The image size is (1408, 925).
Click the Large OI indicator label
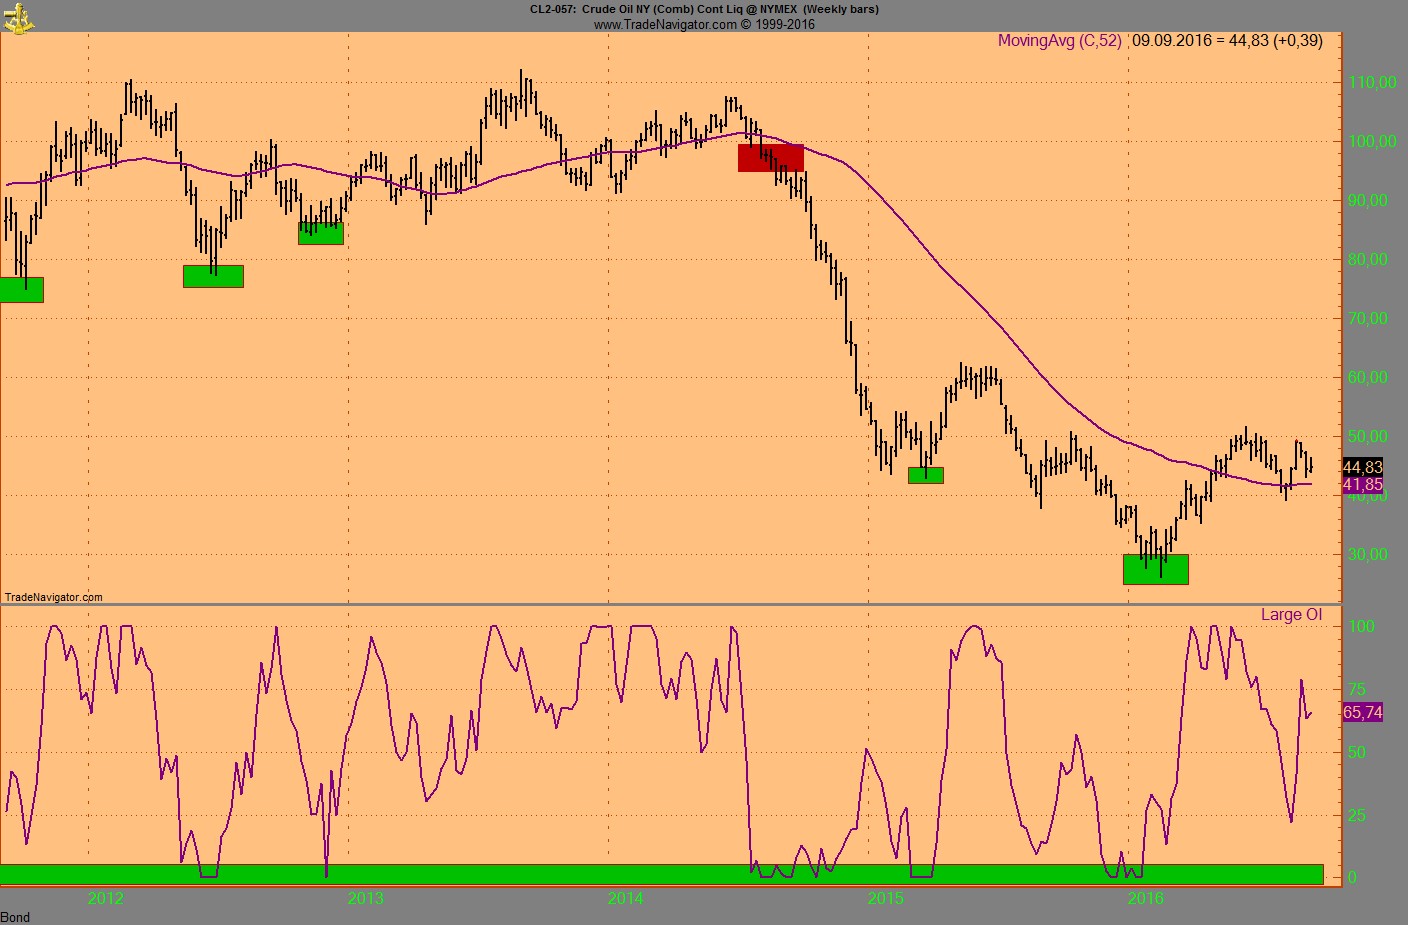pos(1290,615)
